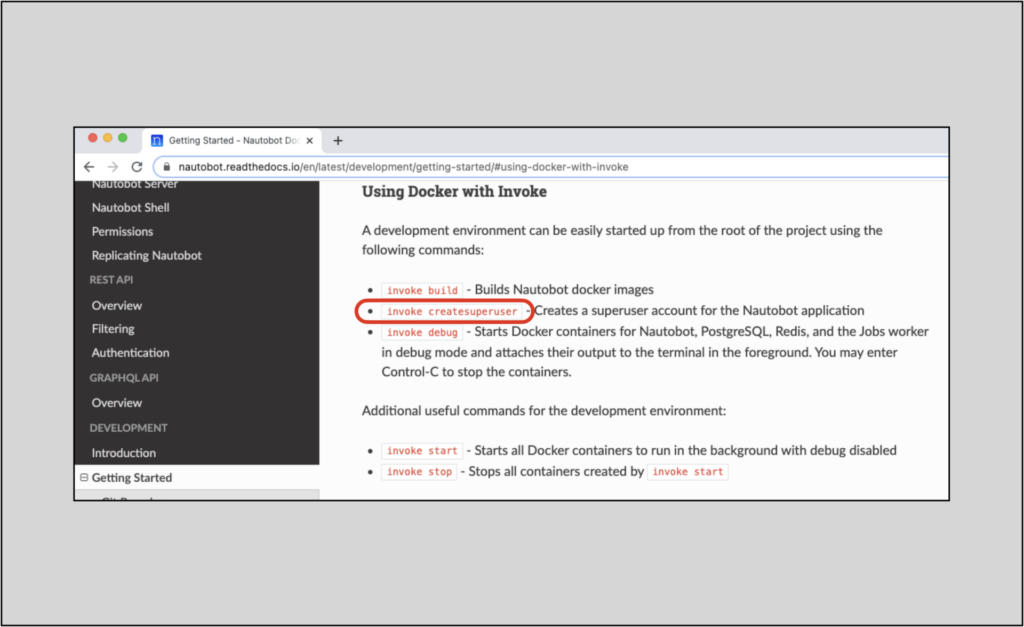Open Permissions page in sidebar
Viewport: 1024px width, 627px height.
point(122,232)
